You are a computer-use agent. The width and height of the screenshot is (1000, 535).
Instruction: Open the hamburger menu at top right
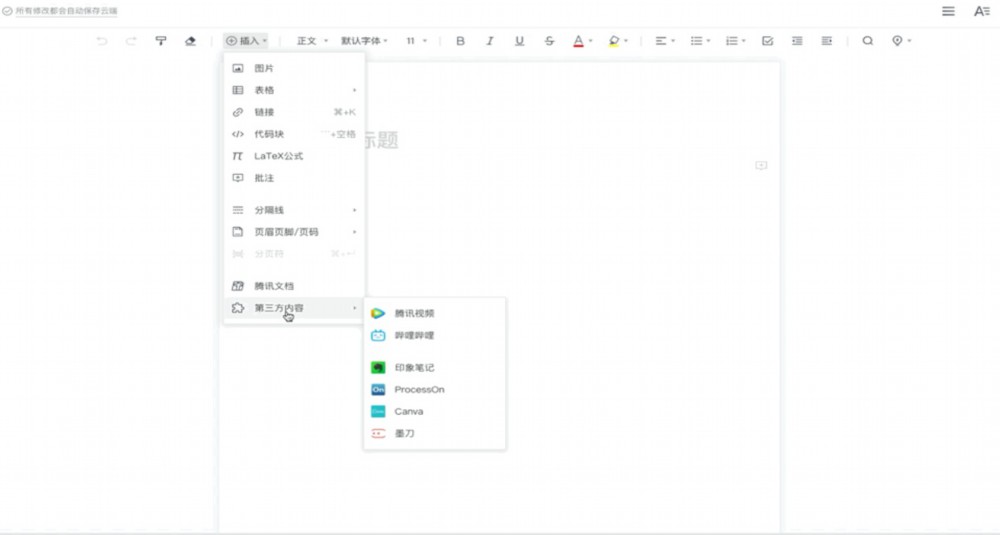948,11
